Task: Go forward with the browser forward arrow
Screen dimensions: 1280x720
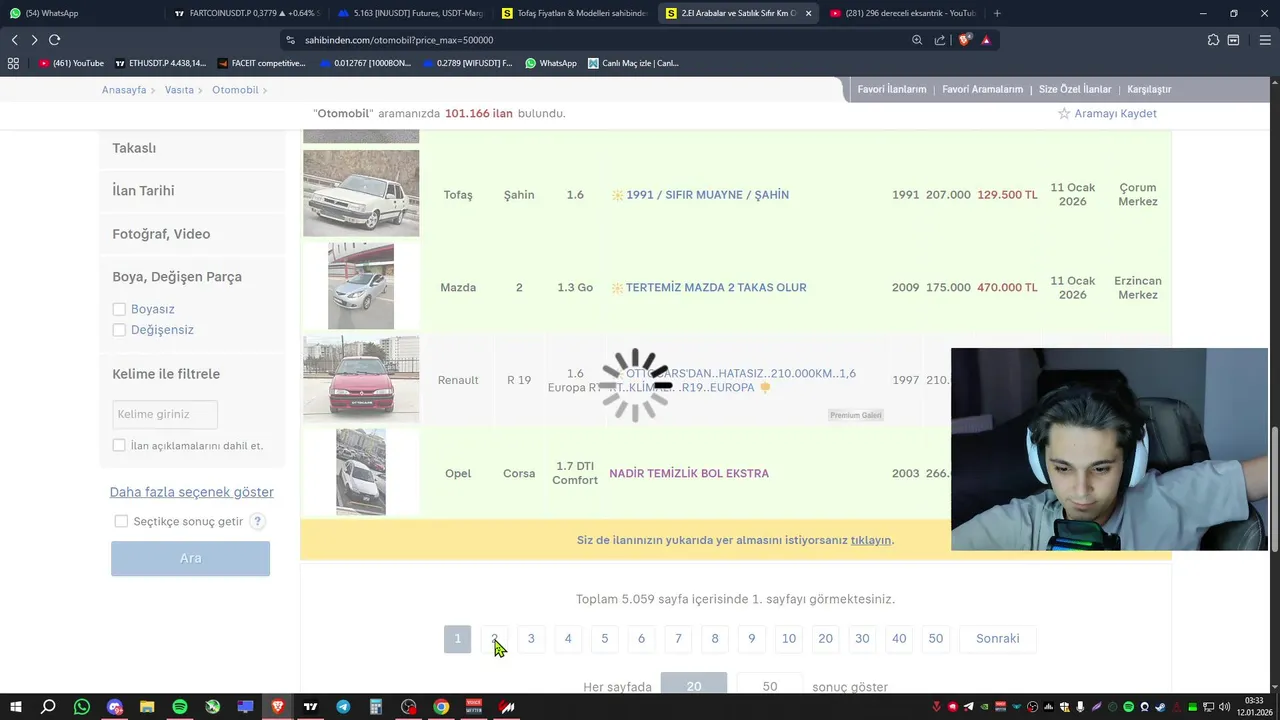Action: [x=34, y=40]
